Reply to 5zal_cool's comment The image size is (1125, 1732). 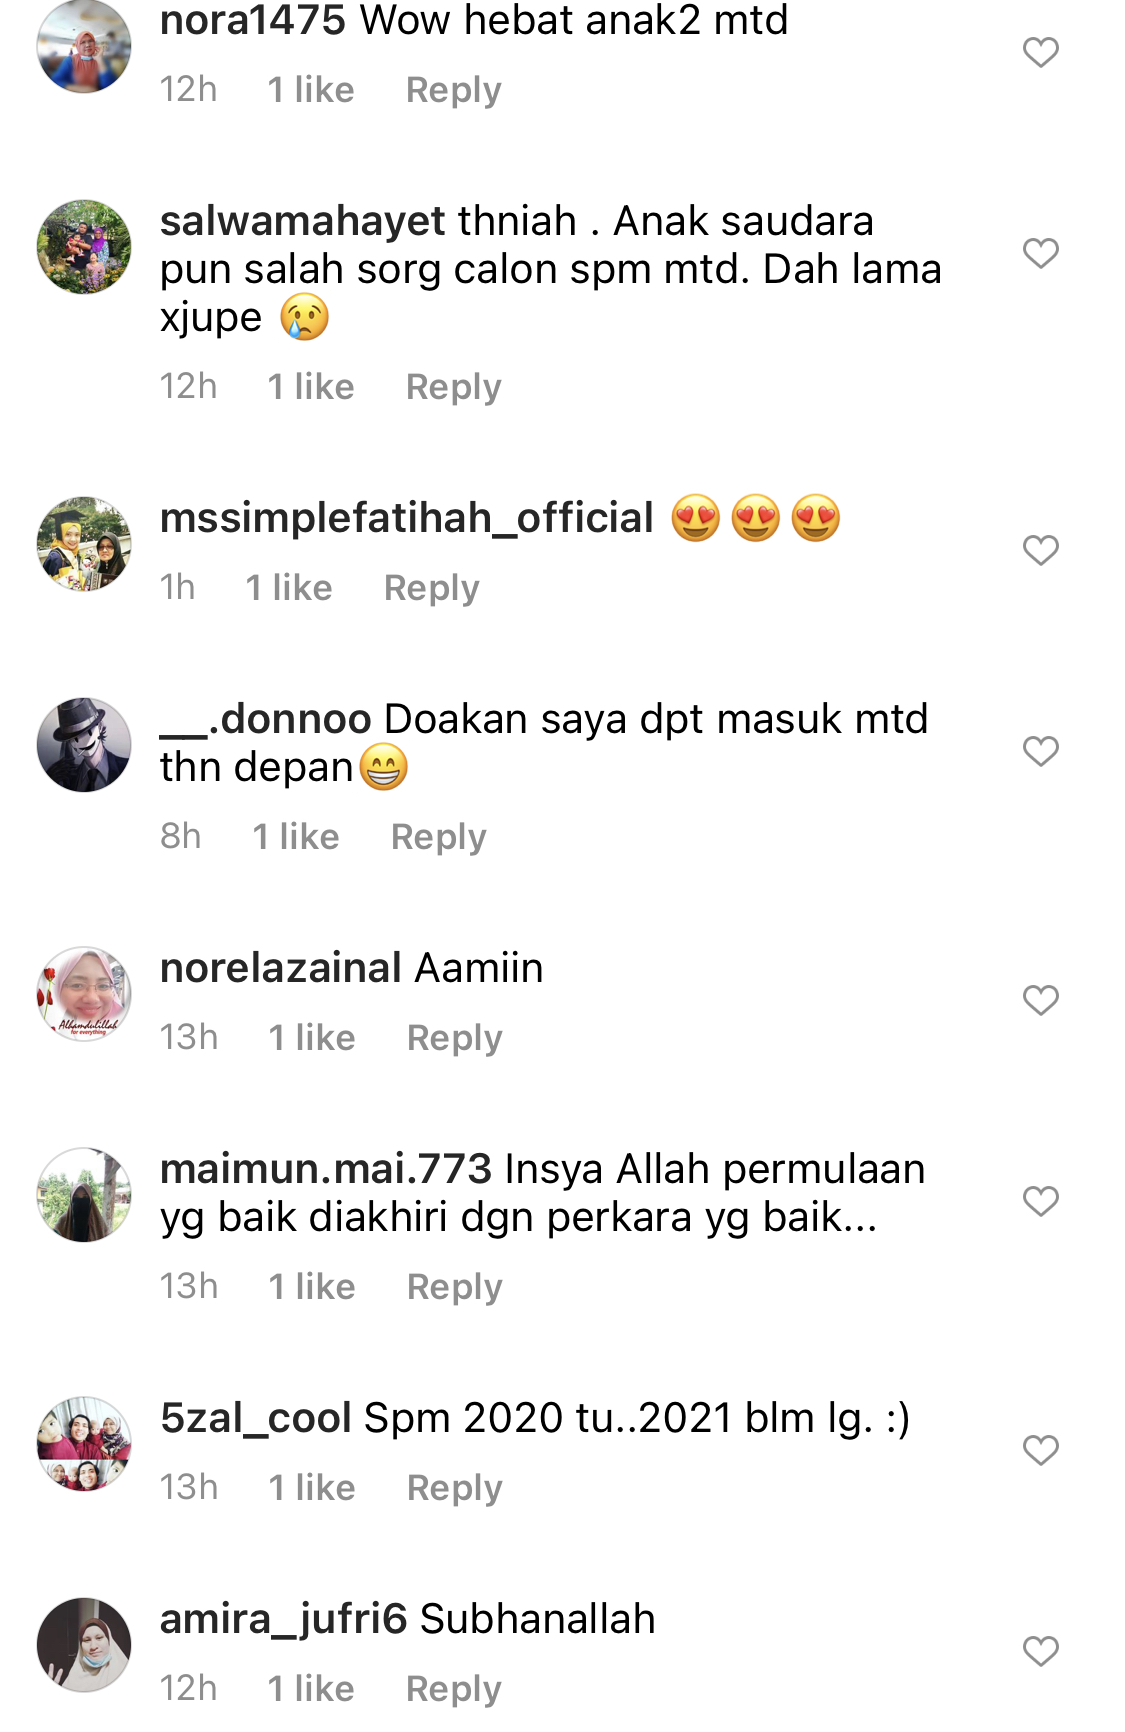(454, 1488)
